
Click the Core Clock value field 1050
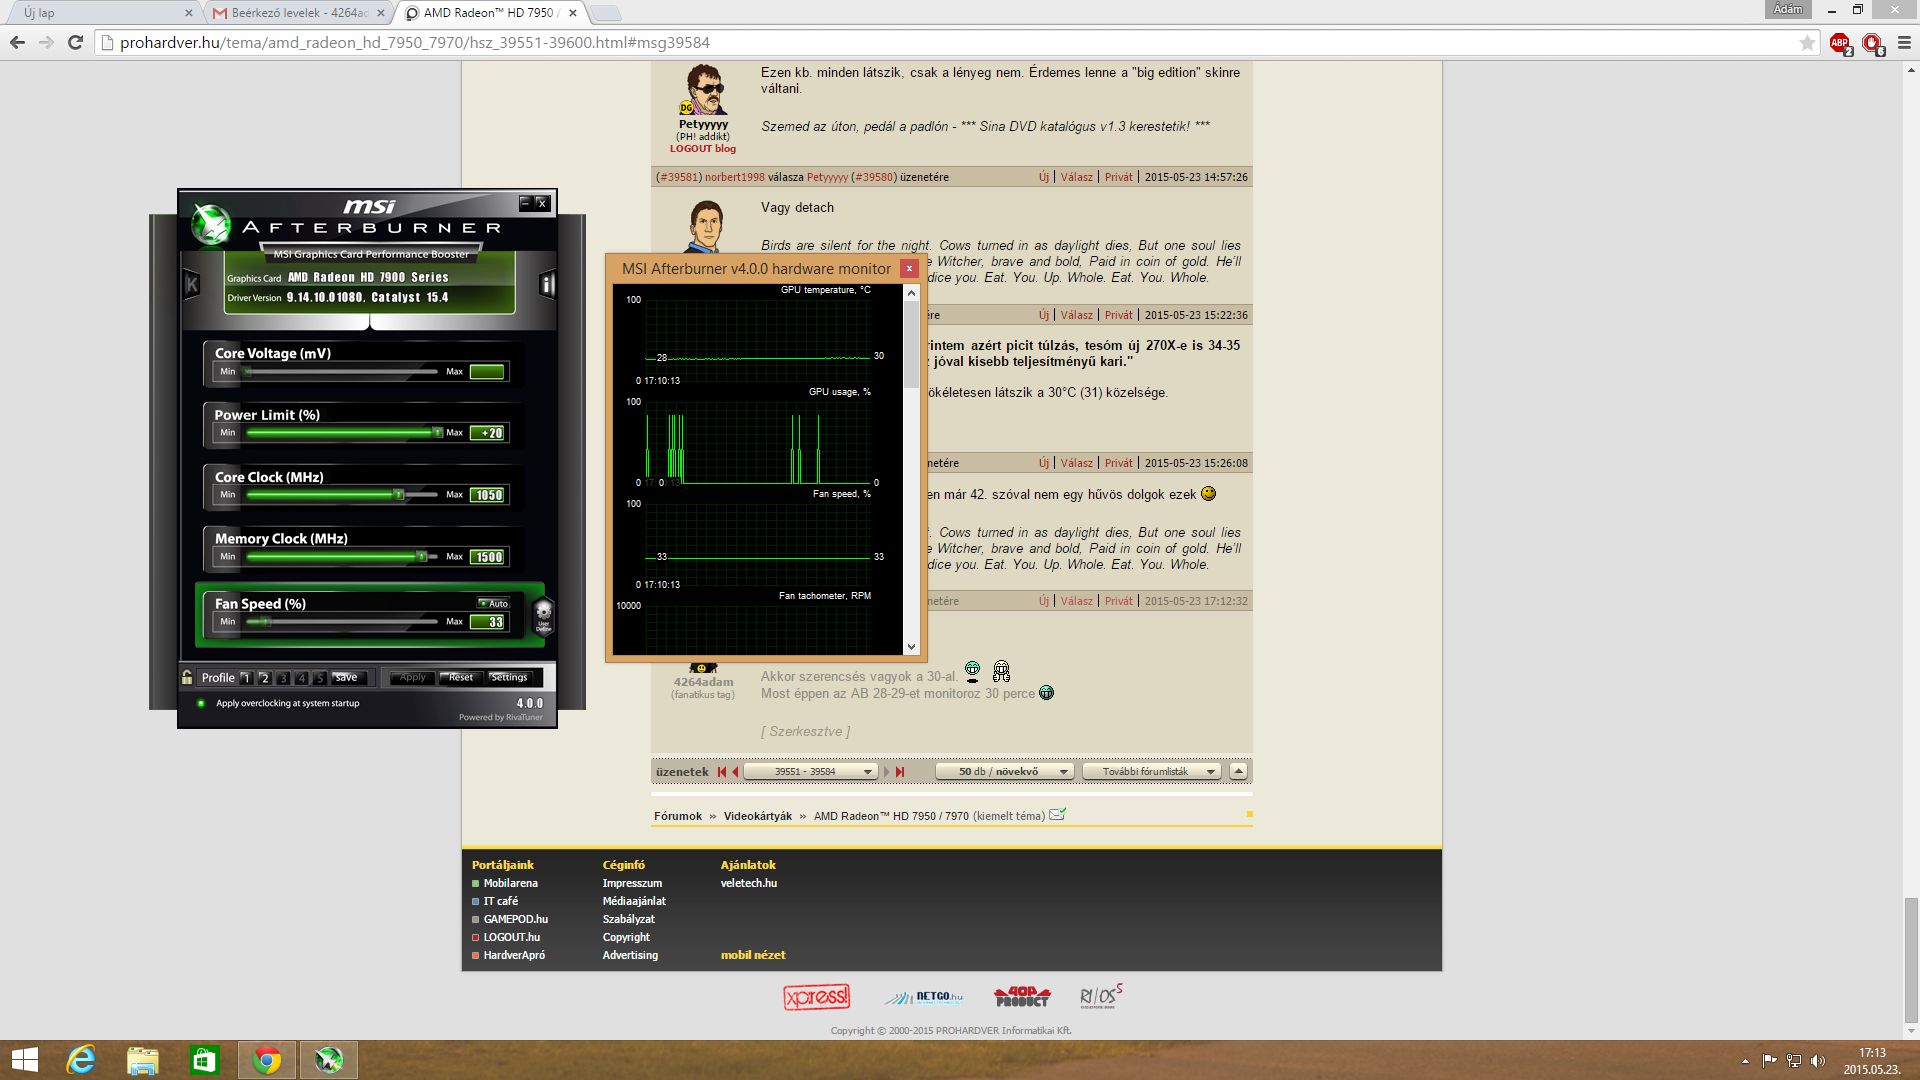coord(489,495)
